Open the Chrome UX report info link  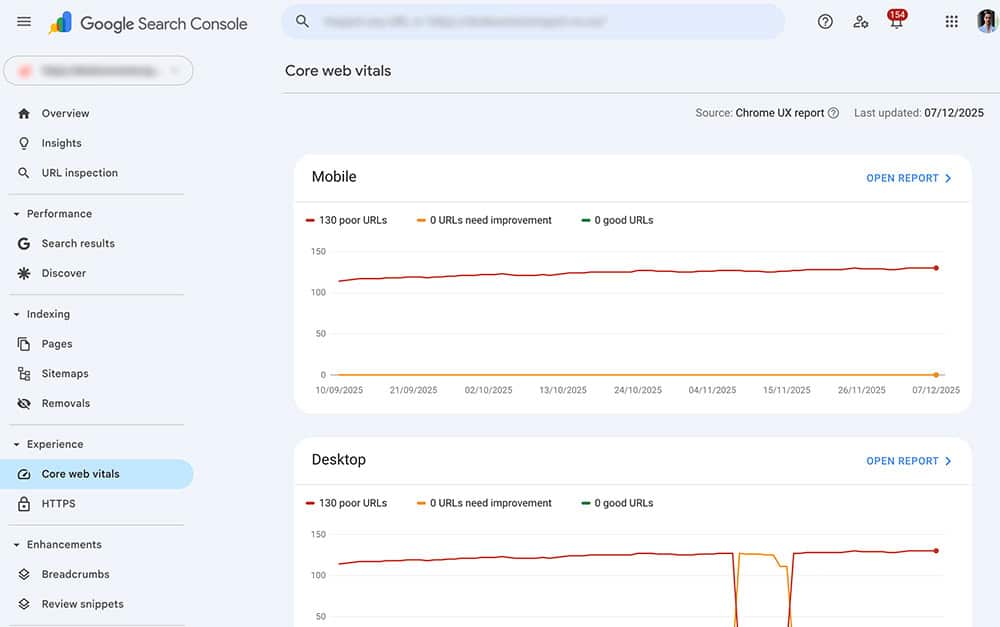coord(835,113)
